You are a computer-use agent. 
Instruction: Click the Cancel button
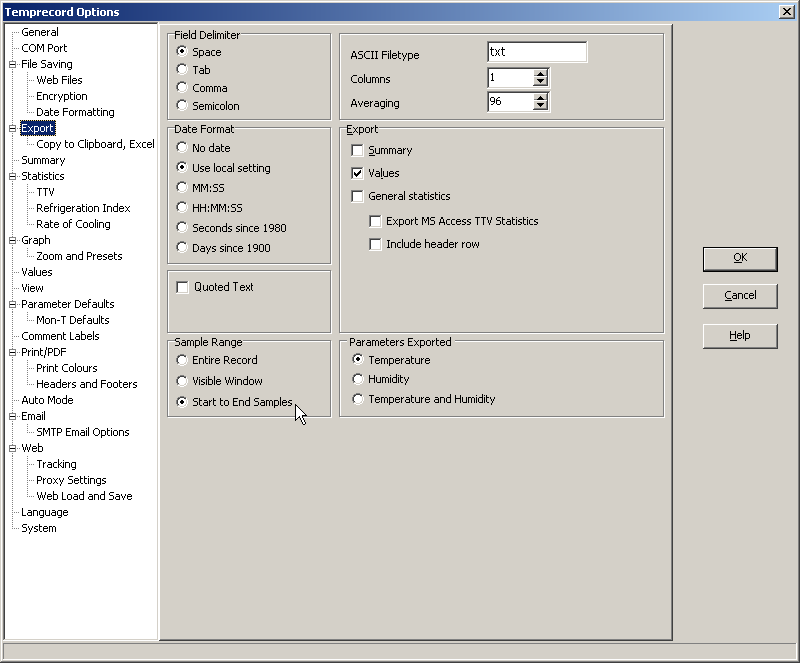tap(740, 296)
